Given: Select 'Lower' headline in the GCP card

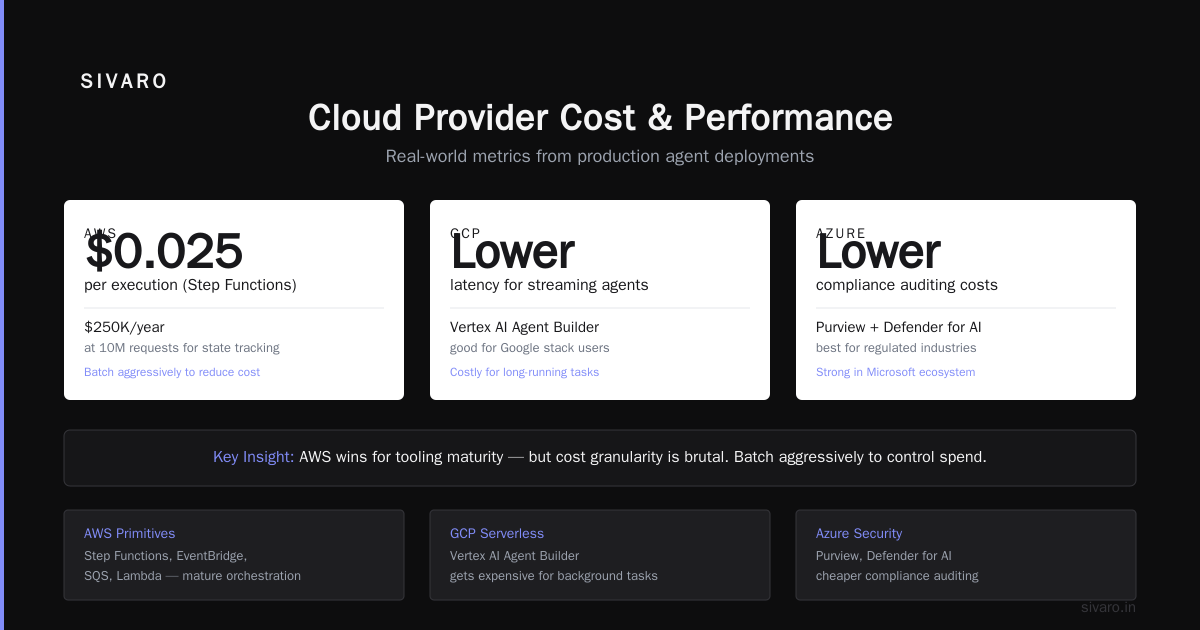Looking at the screenshot, I should point(513,251).
